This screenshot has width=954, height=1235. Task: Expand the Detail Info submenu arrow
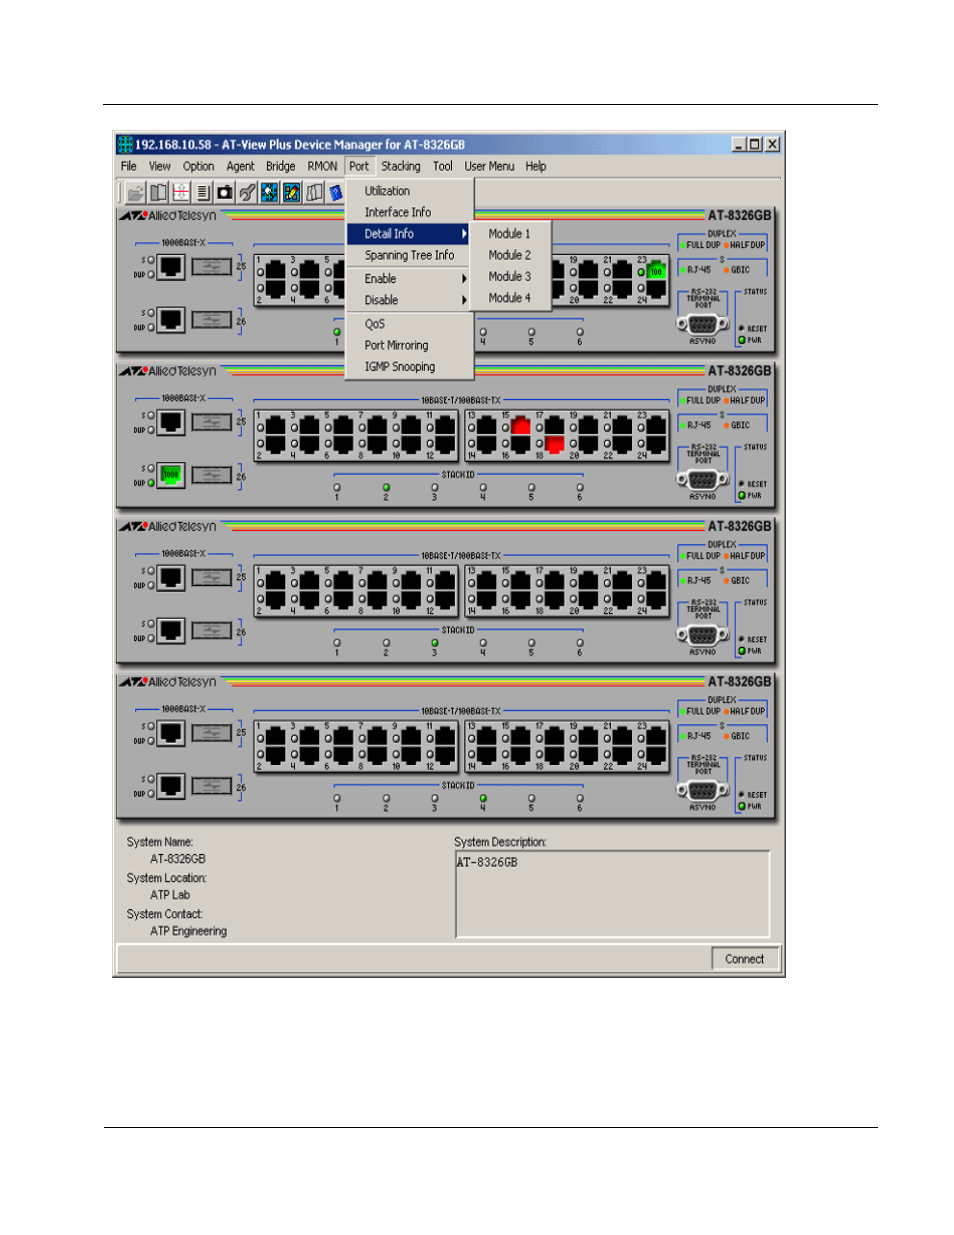tap(464, 234)
